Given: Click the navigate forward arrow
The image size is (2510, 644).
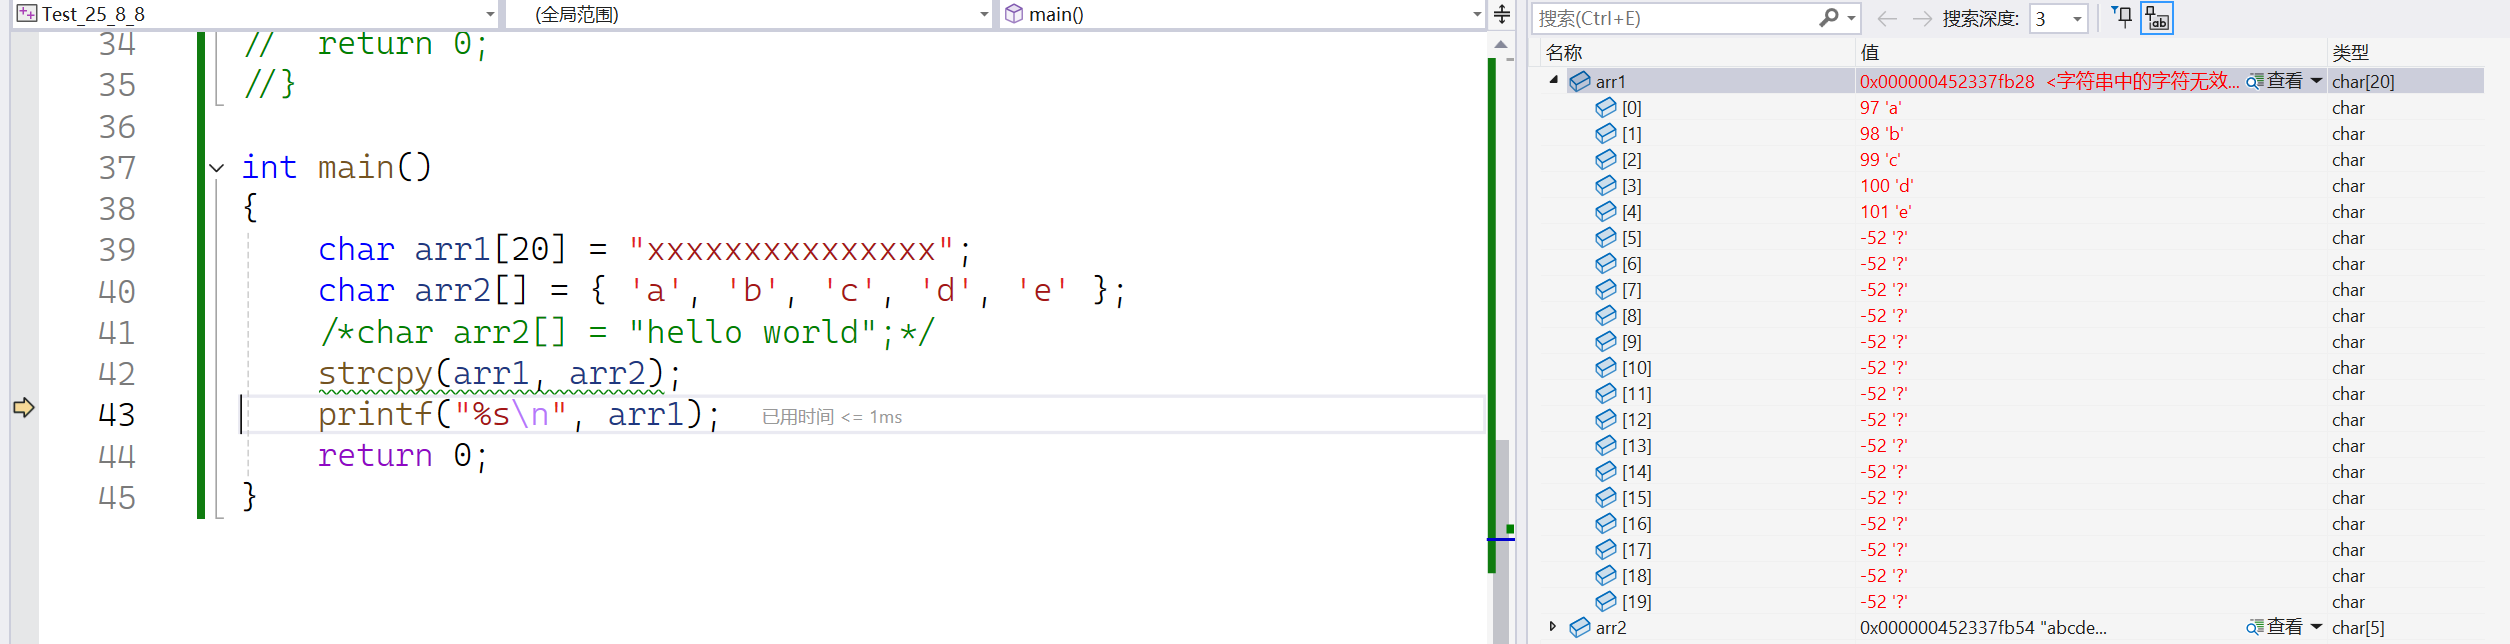Looking at the screenshot, I should click(x=1921, y=18).
